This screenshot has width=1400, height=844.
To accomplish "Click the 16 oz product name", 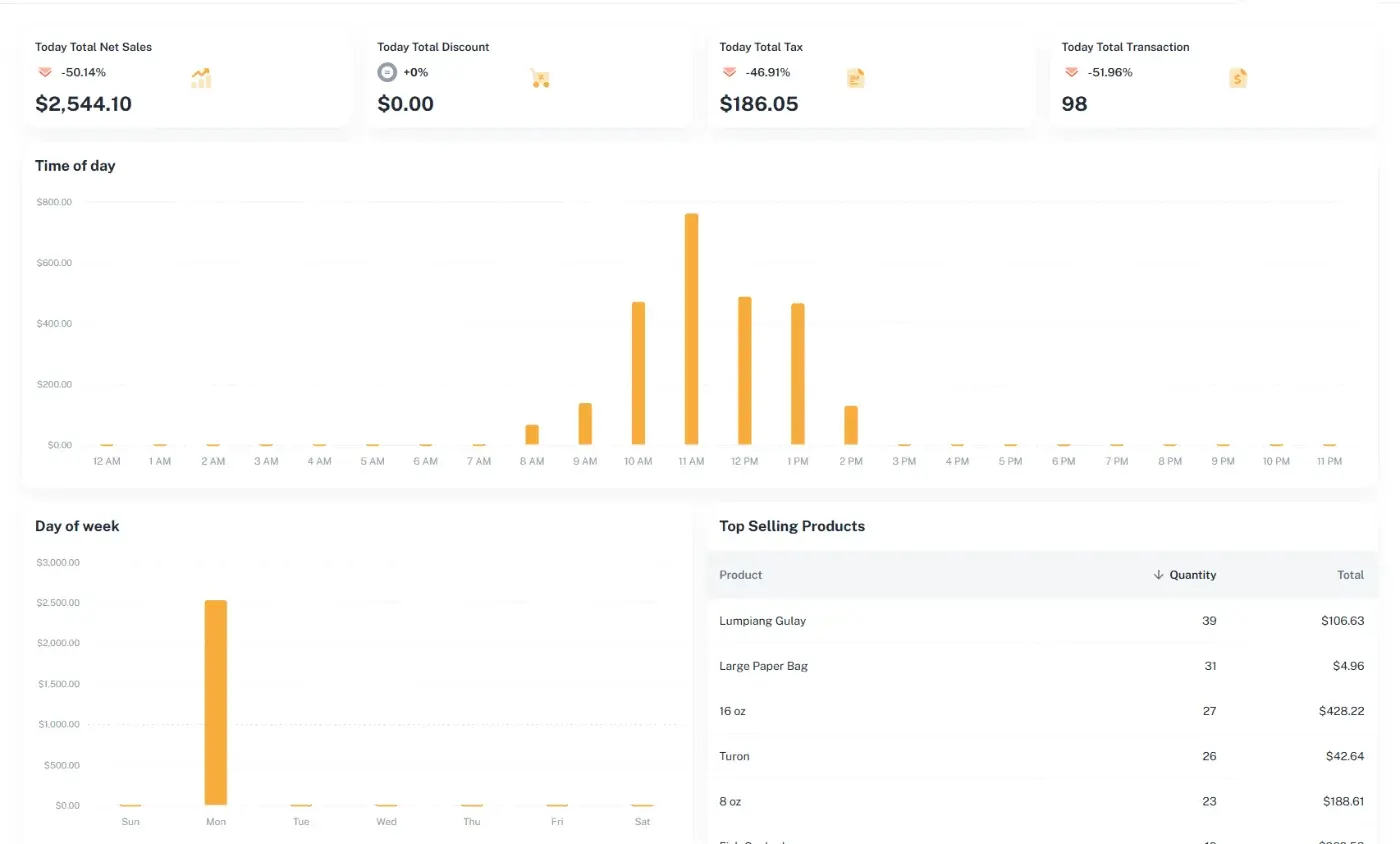I will click(732, 711).
